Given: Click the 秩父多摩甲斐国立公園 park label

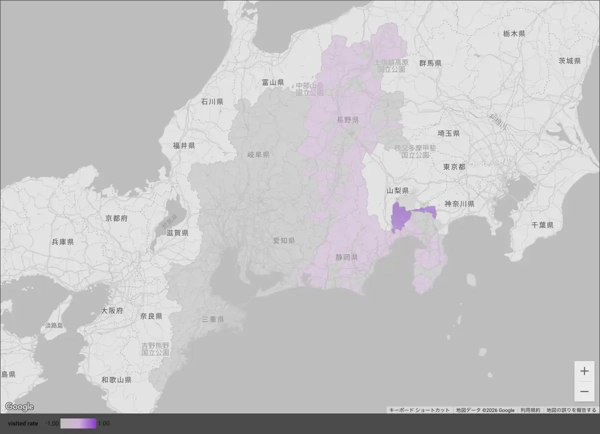Looking at the screenshot, I should coord(415,151).
